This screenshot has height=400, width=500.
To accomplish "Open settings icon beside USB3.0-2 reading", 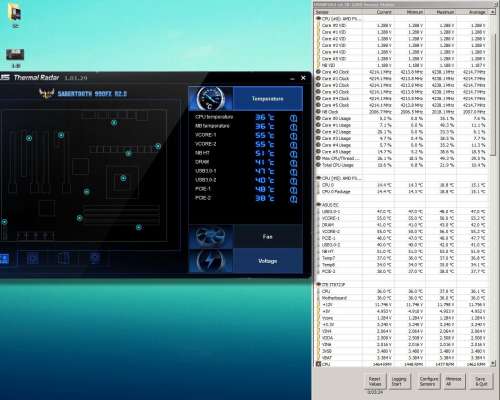I will pyautogui.click(x=293, y=181).
